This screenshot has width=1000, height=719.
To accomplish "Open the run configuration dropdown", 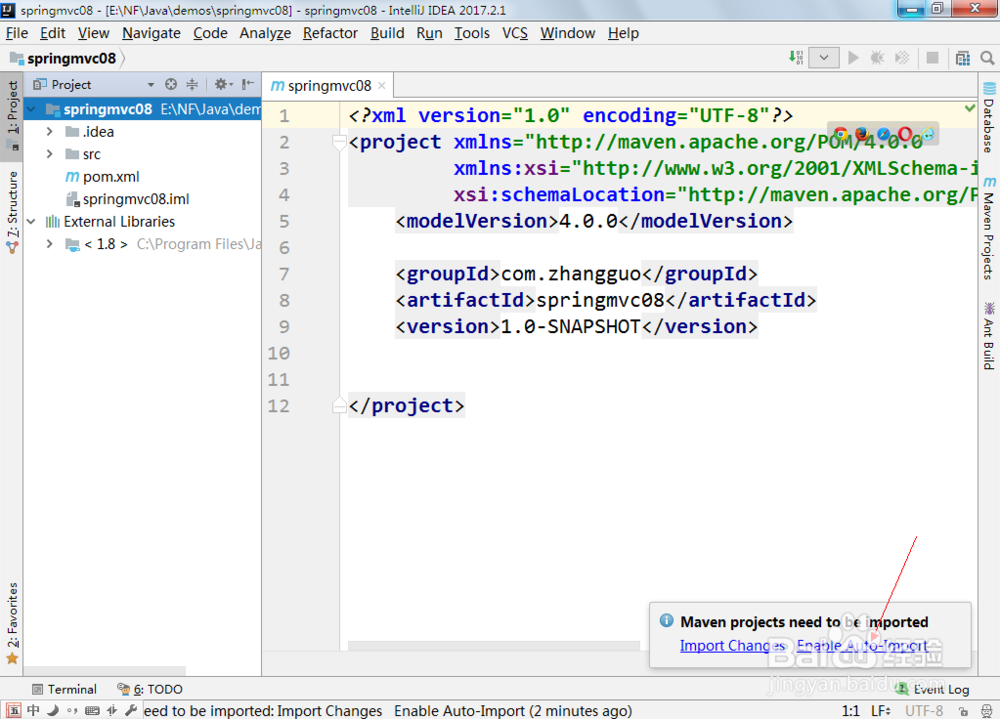I will pyautogui.click(x=822, y=57).
